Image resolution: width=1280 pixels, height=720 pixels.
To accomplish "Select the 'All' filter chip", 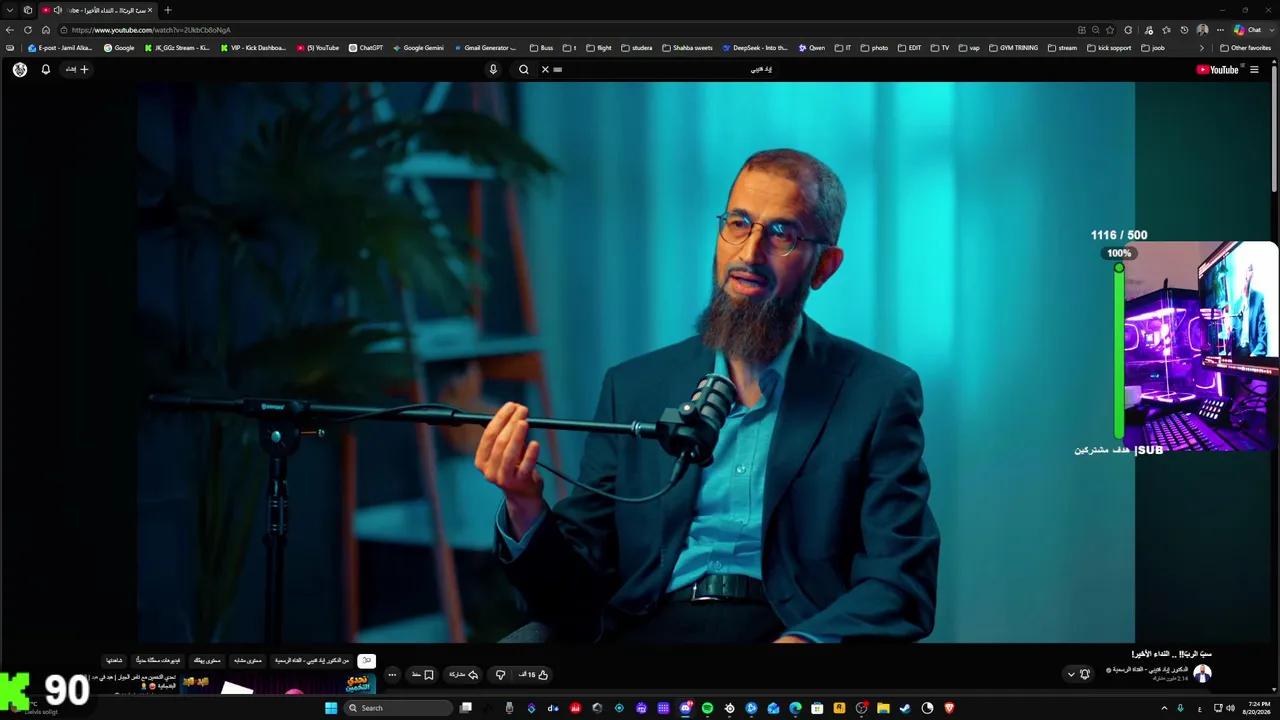I will (x=367, y=661).
